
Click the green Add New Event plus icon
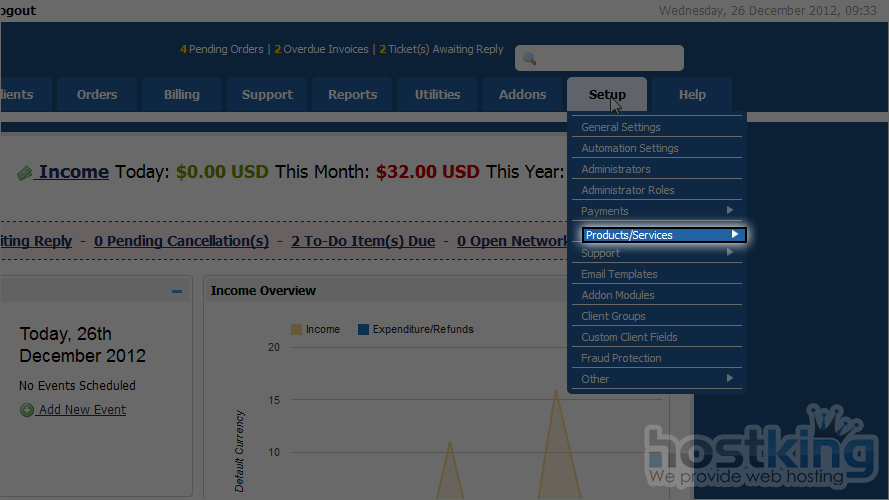point(27,410)
